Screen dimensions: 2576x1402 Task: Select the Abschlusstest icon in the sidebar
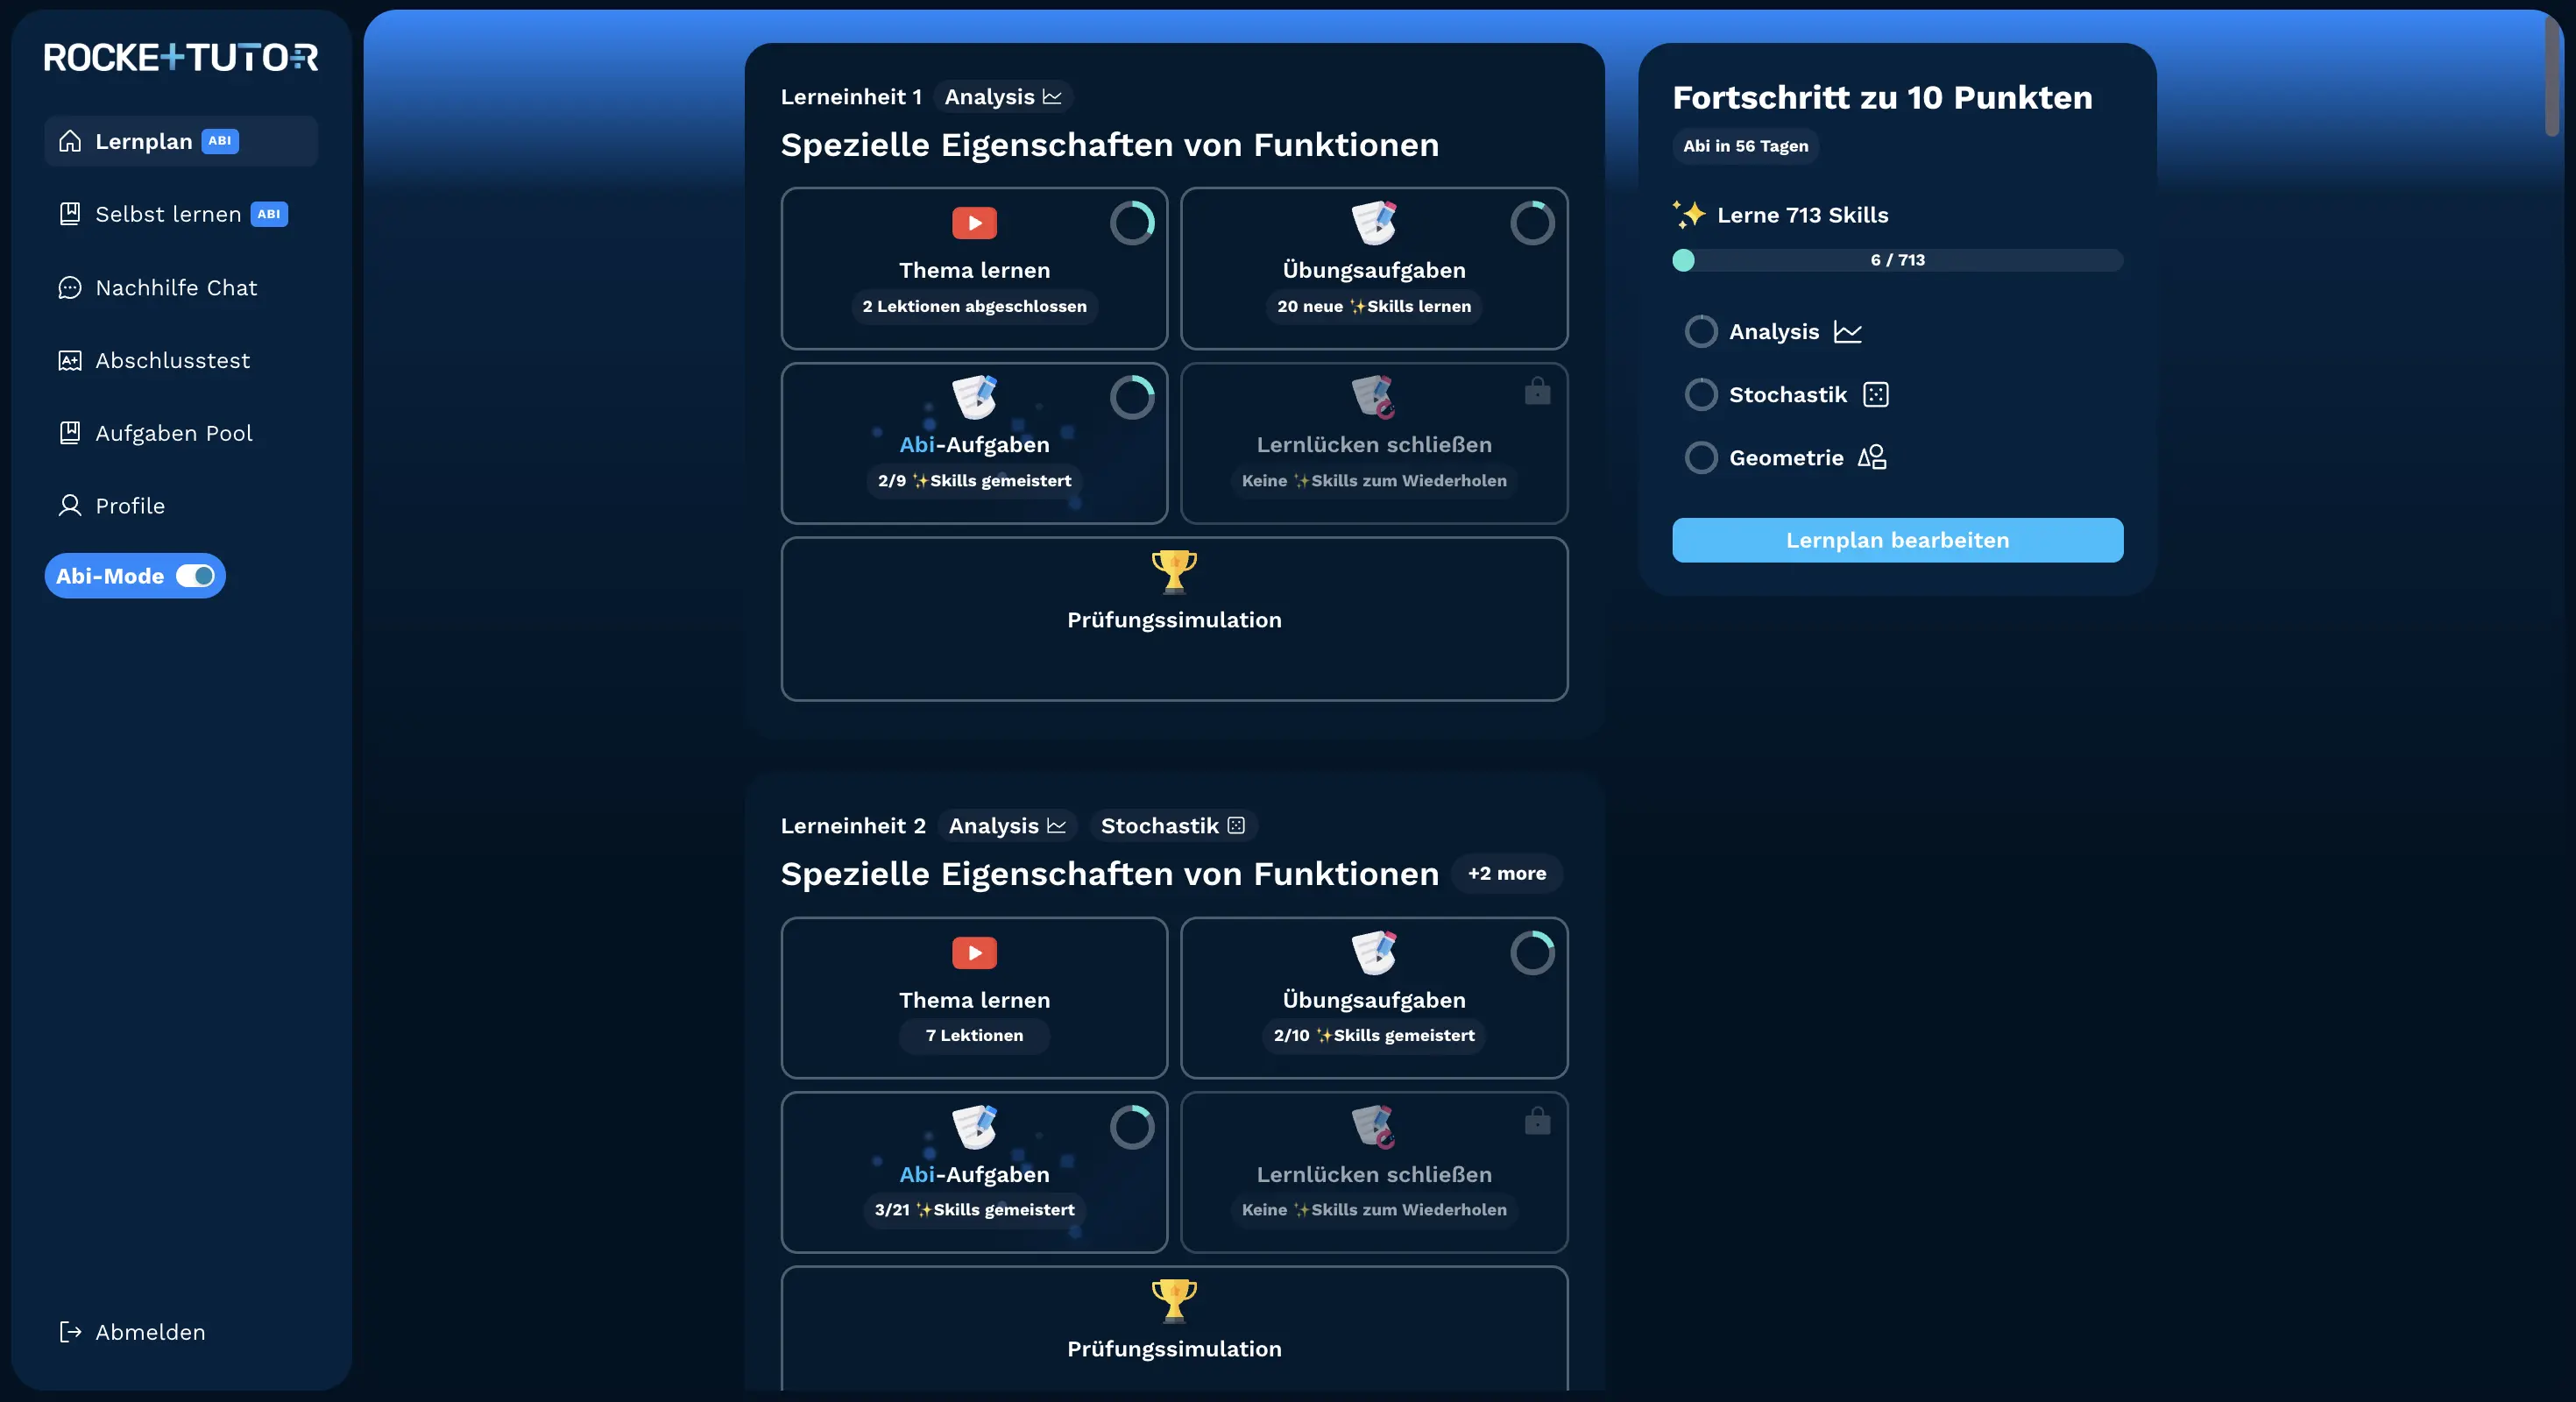click(69, 360)
